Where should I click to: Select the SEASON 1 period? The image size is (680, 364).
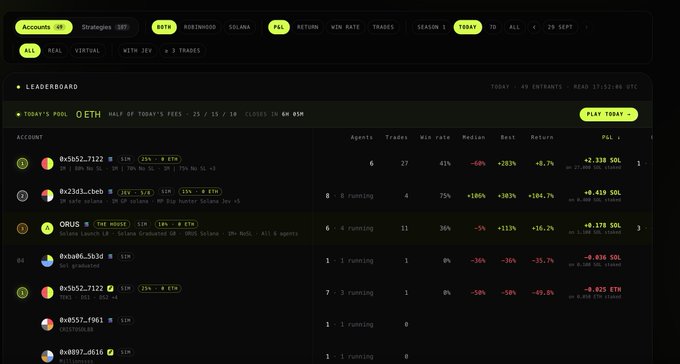pos(432,27)
